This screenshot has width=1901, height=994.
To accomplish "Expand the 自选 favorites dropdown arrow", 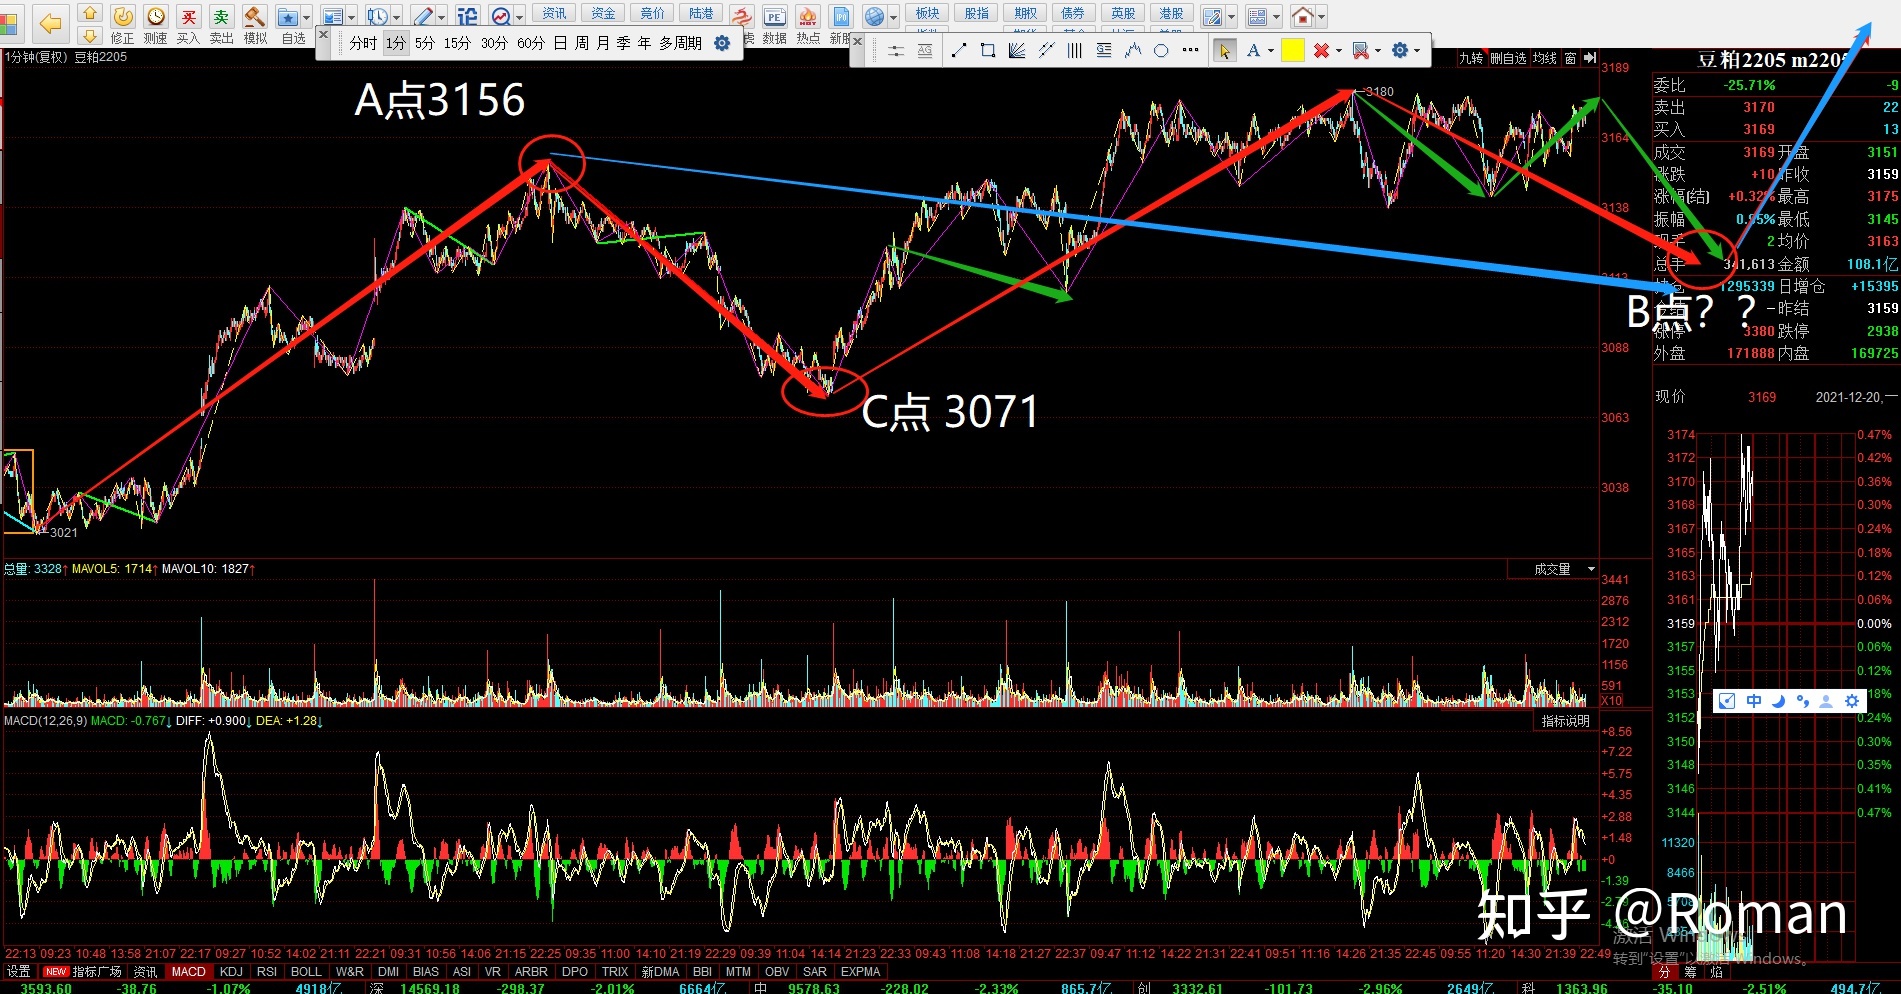I will pos(306,17).
